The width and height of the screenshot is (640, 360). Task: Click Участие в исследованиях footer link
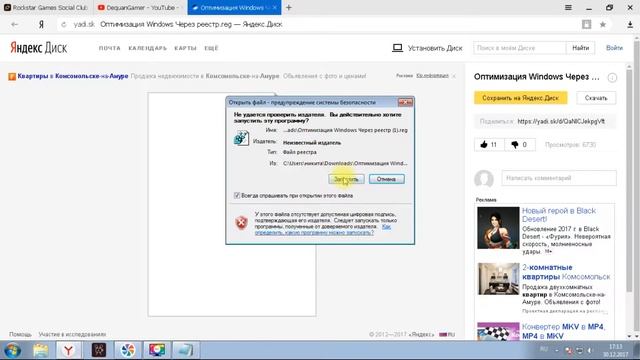(72, 334)
